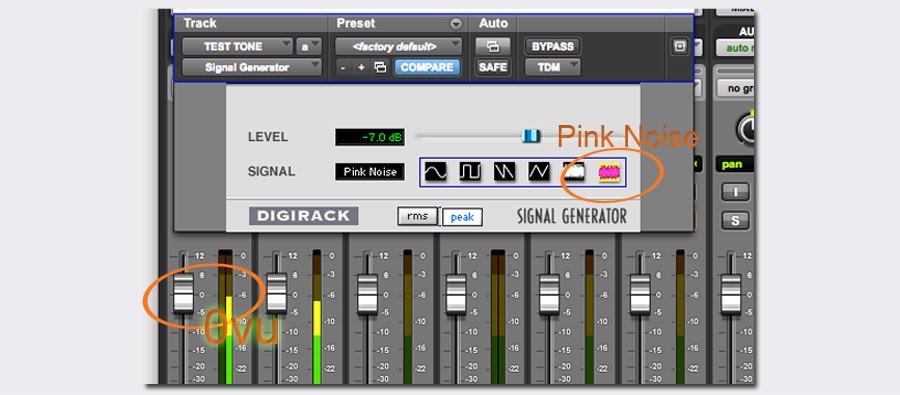Click the 'auto r' automation mode button

pyautogui.click(x=735, y=48)
